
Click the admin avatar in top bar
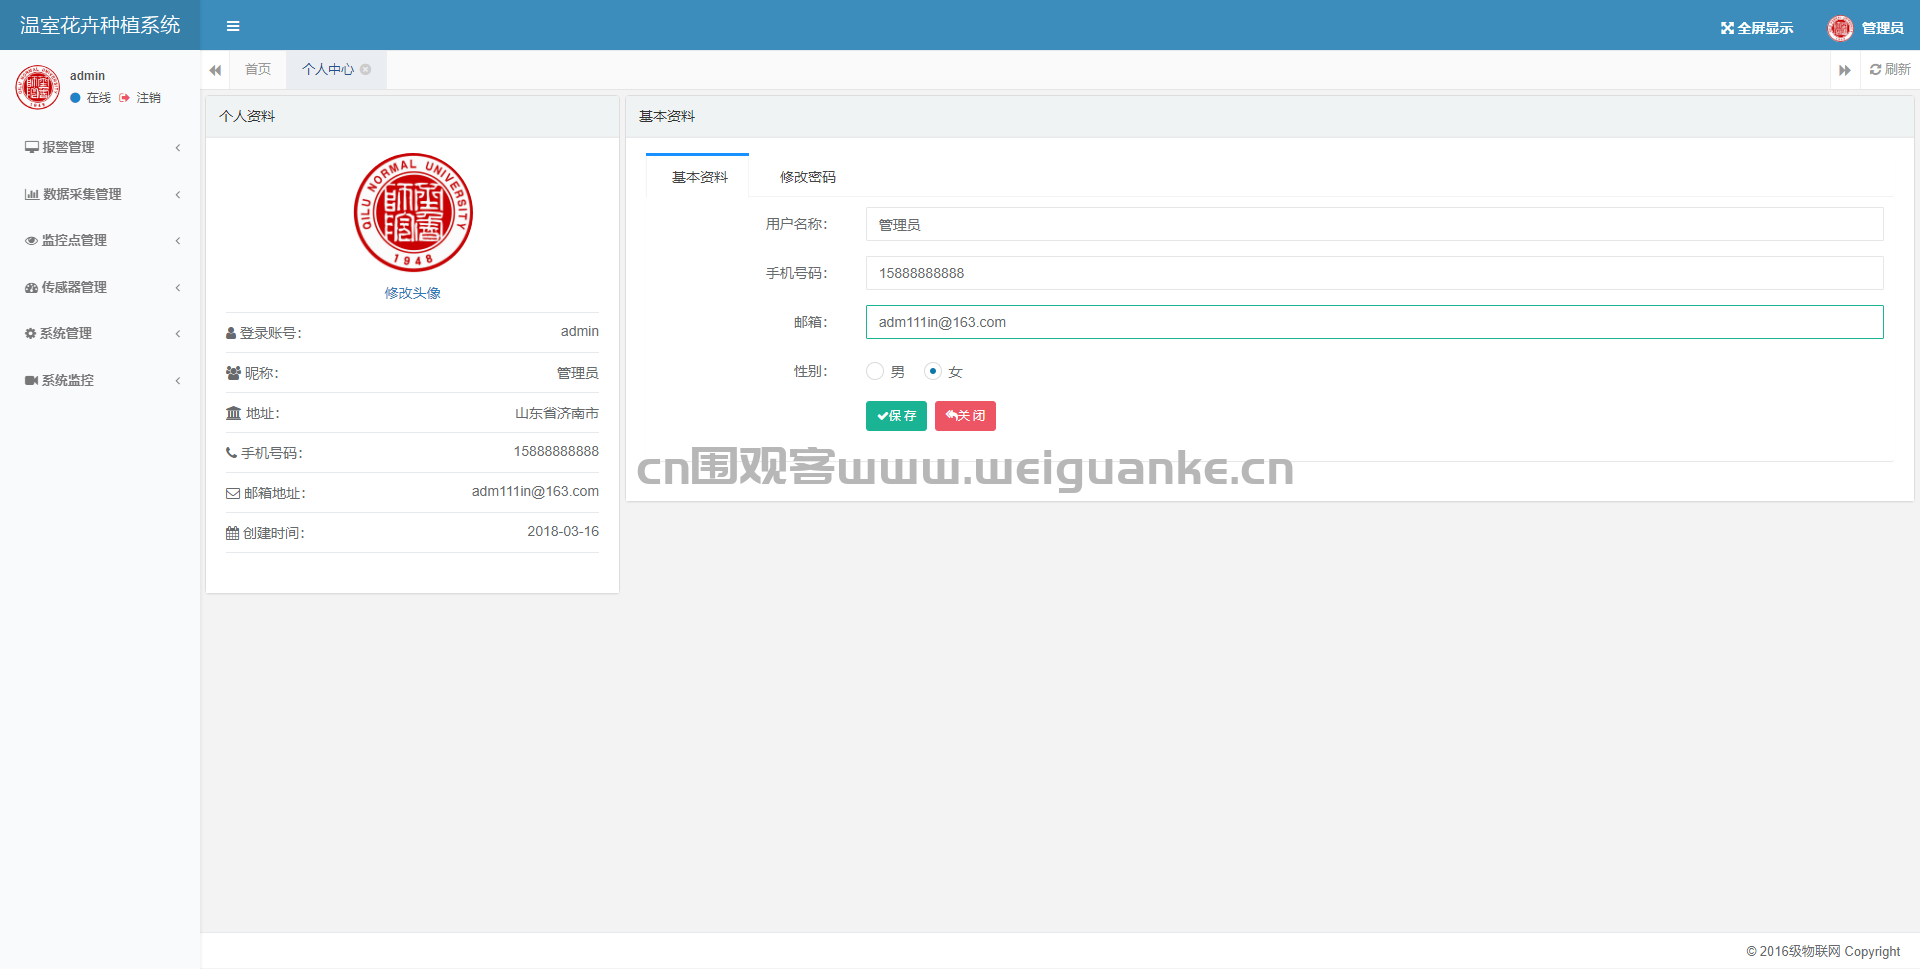pos(1840,28)
